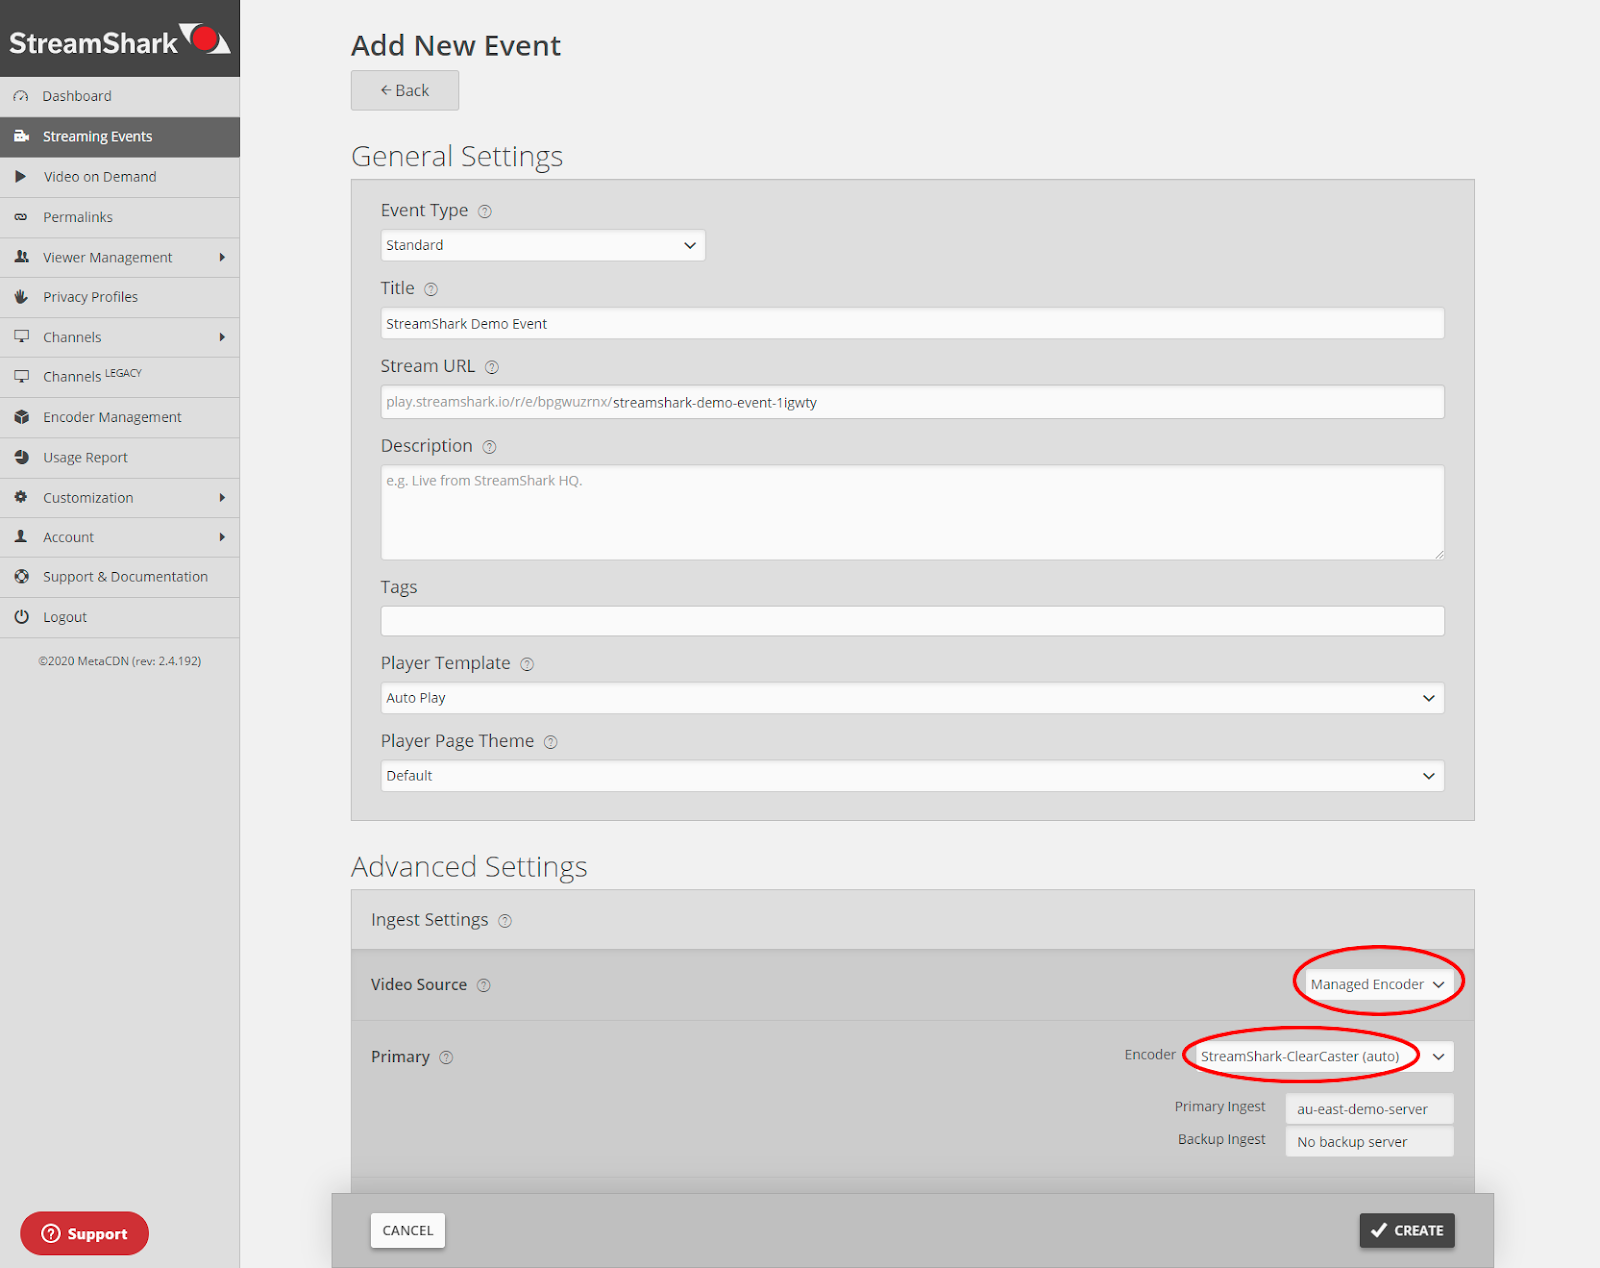Click the Support & Documentation lifebuoy icon
The height and width of the screenshot is (1268, 1600).
[x=21, y=577]
